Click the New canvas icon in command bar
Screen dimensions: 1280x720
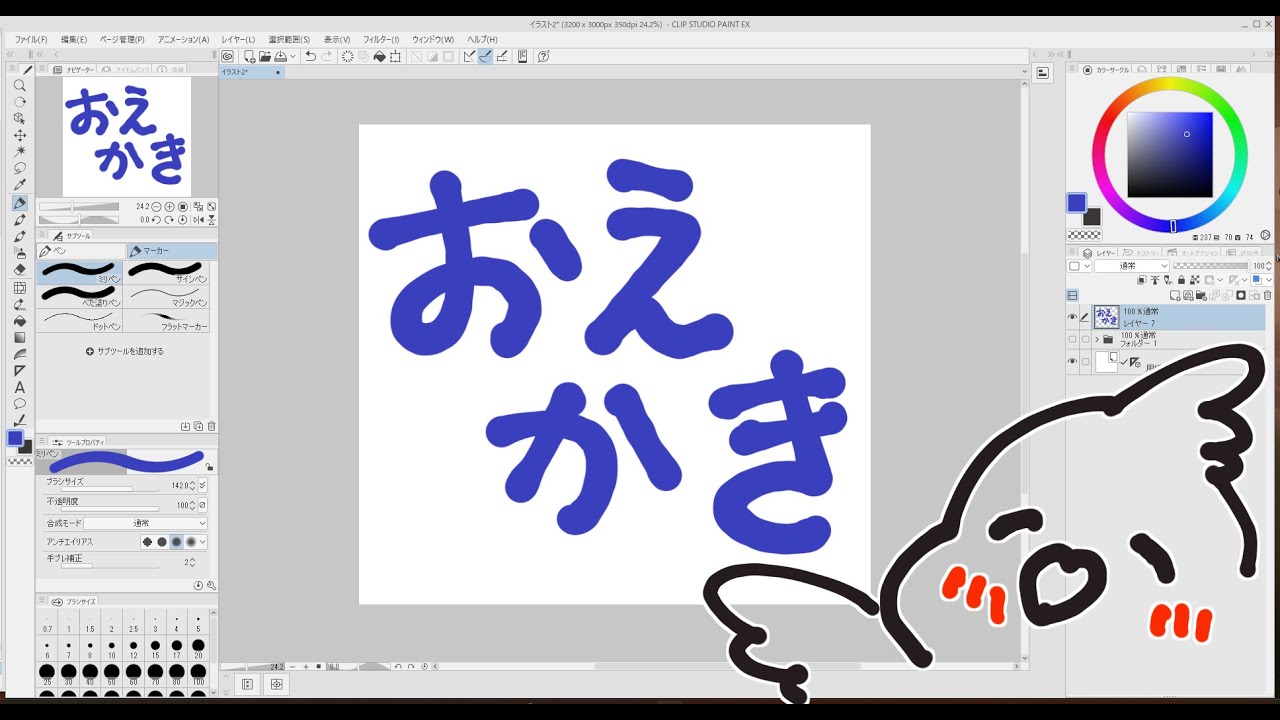click(x=250, y=57)
